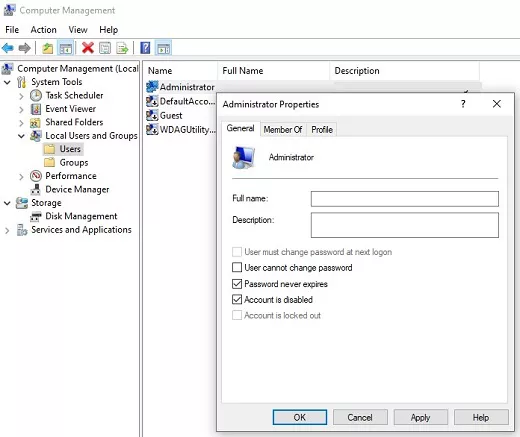The height and width of the screenshot is (437, 520).
Task: Click the Back arrow toolbar icon
Action: tap(8, 48)
